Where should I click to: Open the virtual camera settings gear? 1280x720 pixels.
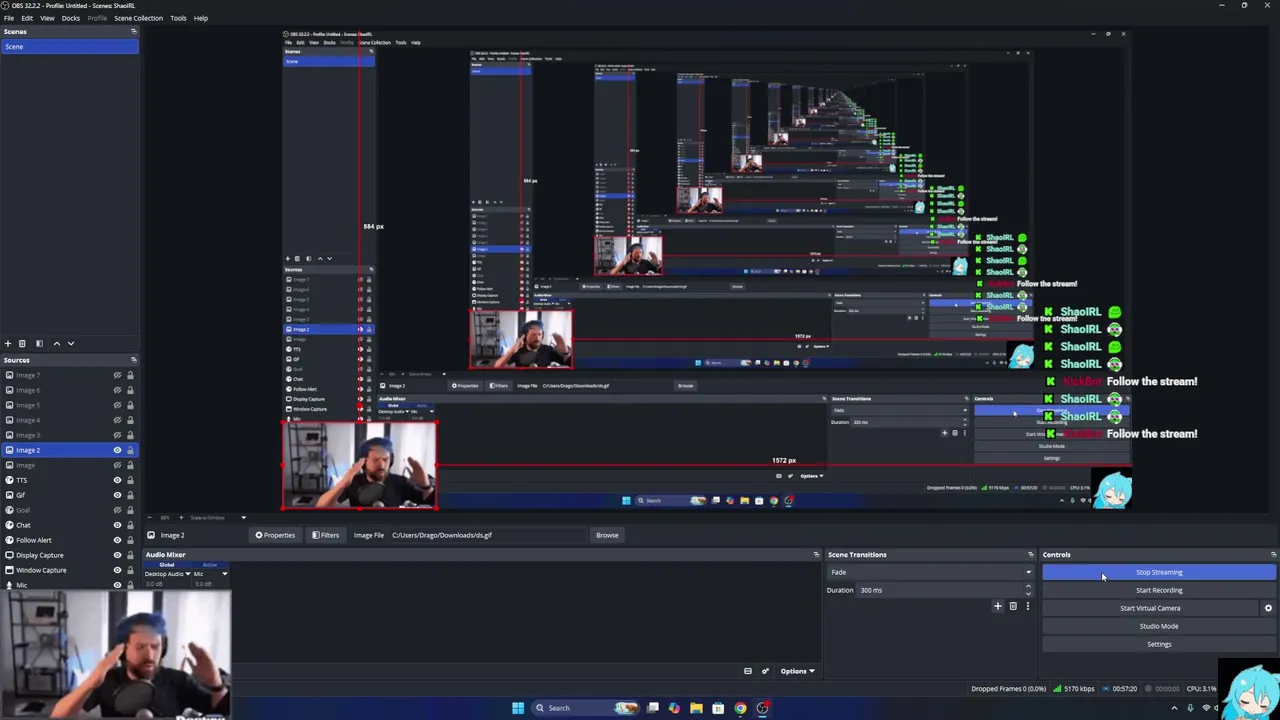(1268, 608)
